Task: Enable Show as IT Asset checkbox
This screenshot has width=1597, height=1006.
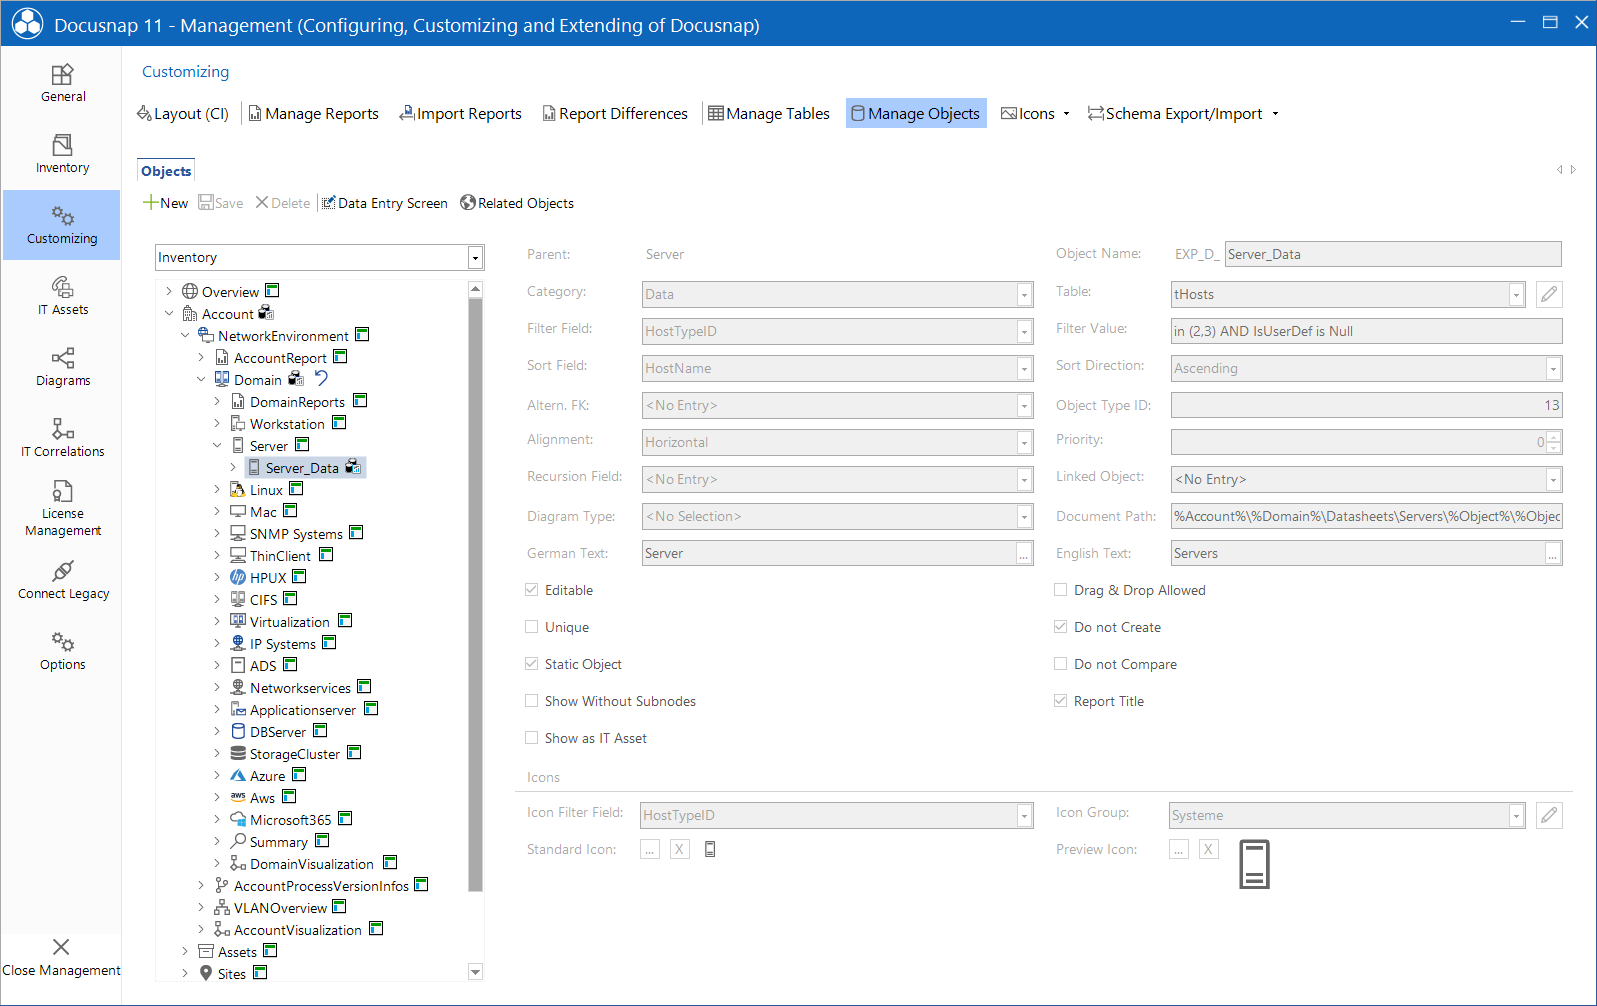Action: 532,738
